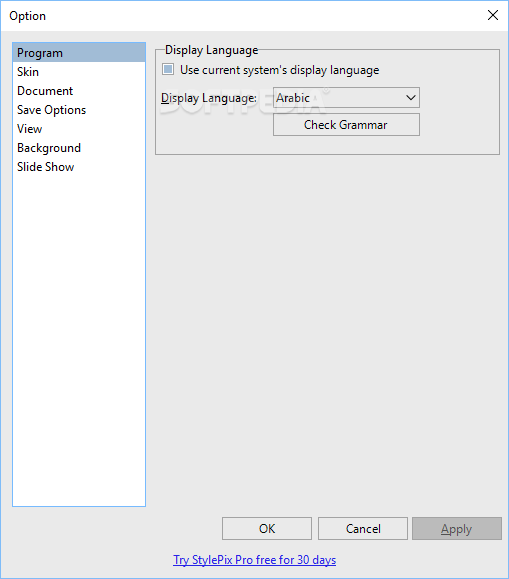Switch to the Document category

[79, 91]
